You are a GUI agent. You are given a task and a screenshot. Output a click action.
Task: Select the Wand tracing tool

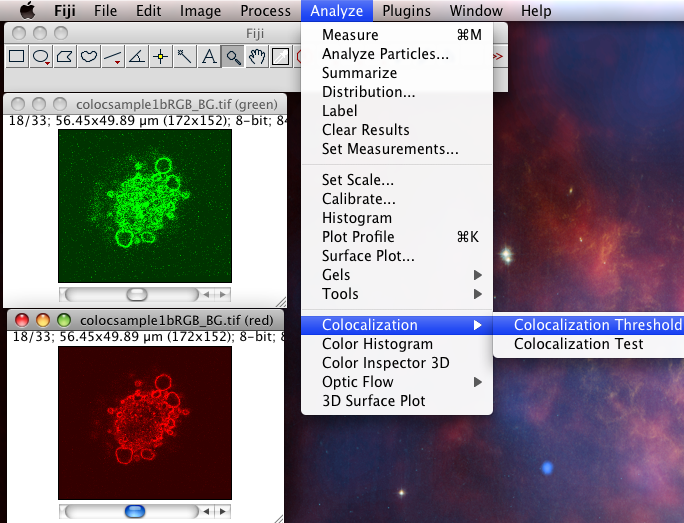pos(185,57)
